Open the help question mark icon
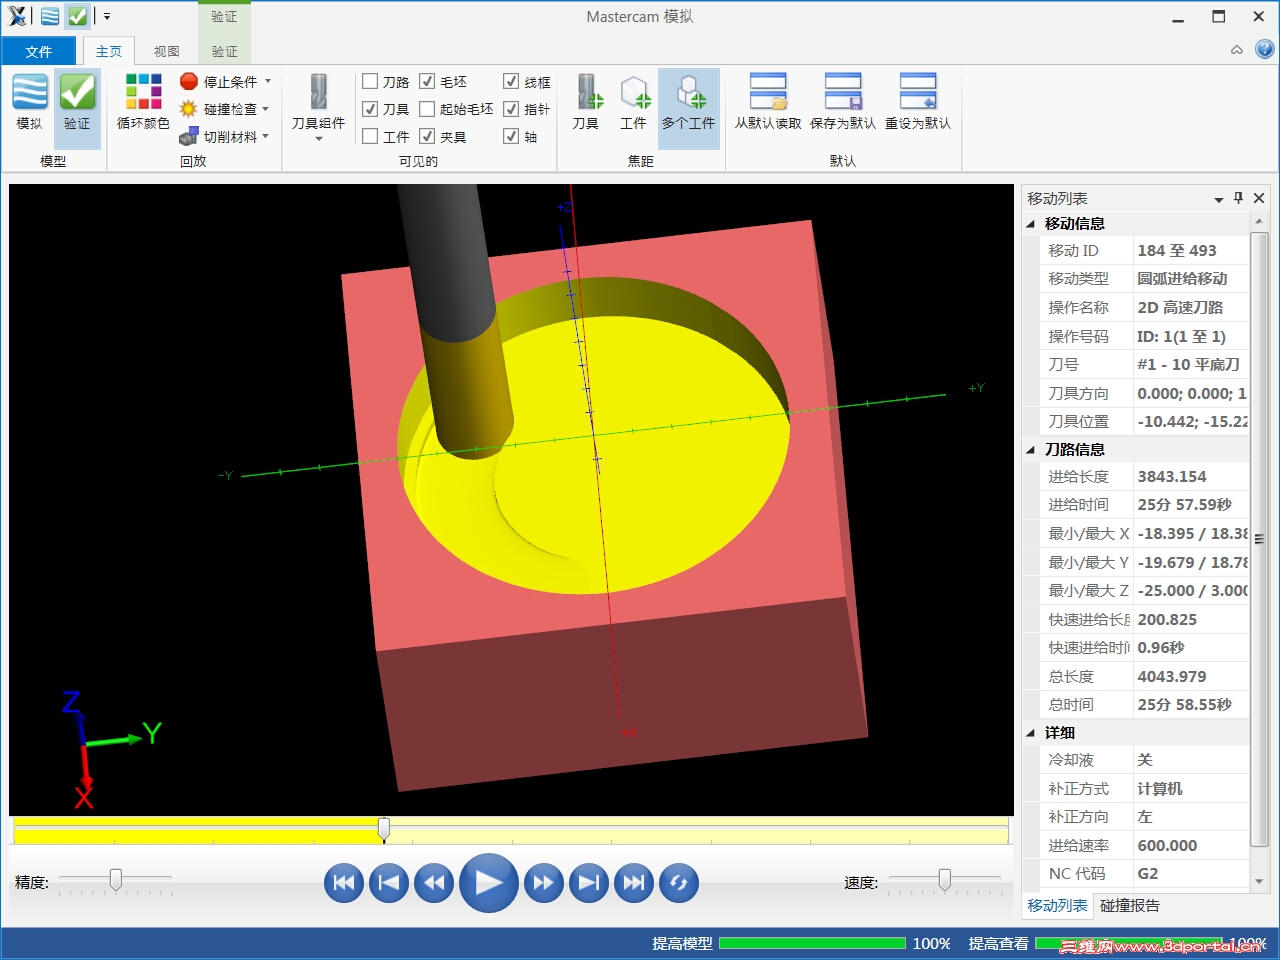The image size is (1280, 960). [x=1265, y=49]
